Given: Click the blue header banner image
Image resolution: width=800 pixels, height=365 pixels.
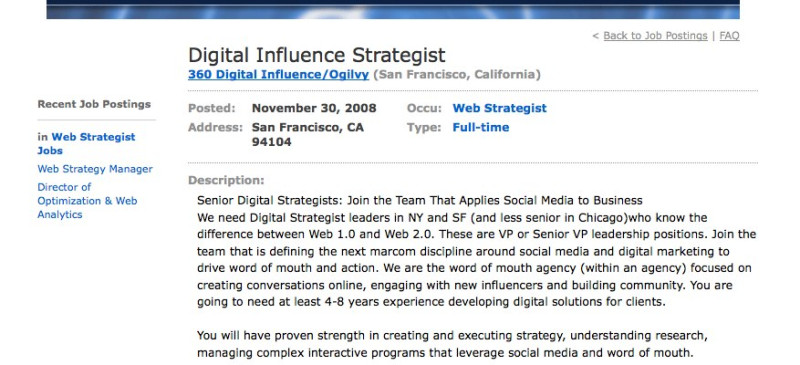Looking at the screenshot, I should click(393, 10).
